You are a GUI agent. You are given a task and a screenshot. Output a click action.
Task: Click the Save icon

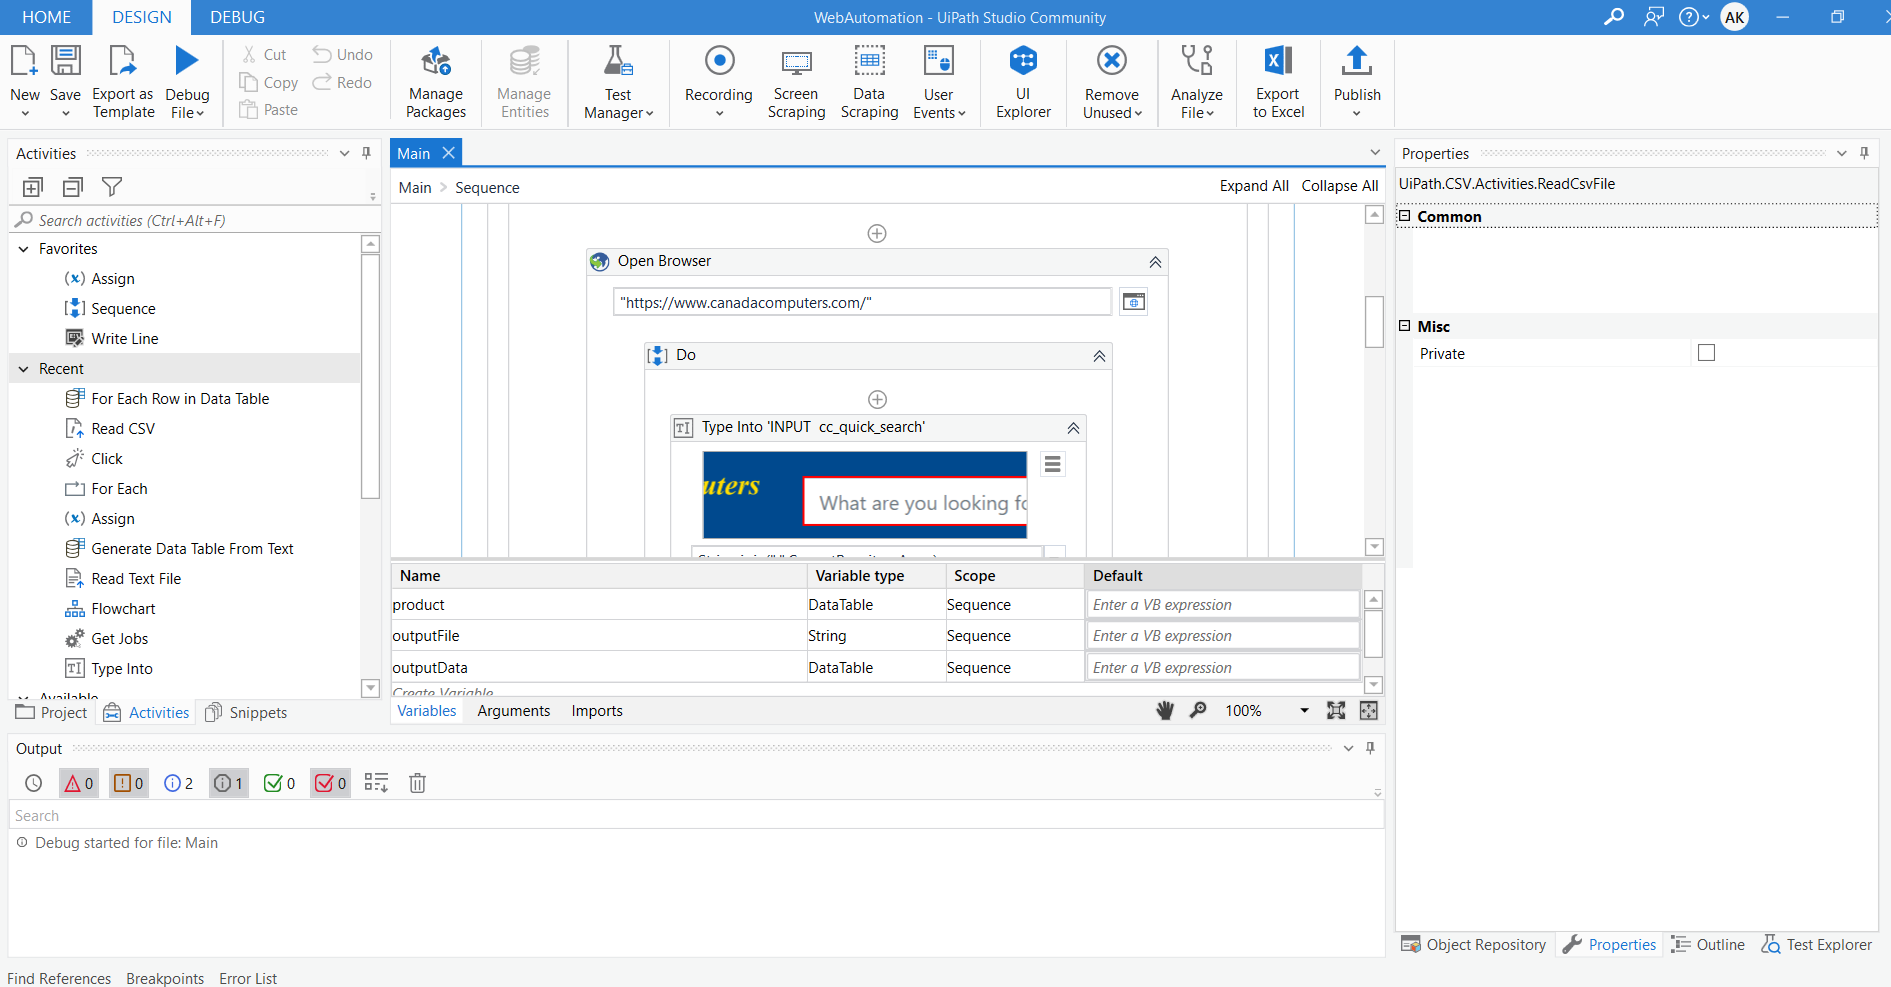[66, 61]
